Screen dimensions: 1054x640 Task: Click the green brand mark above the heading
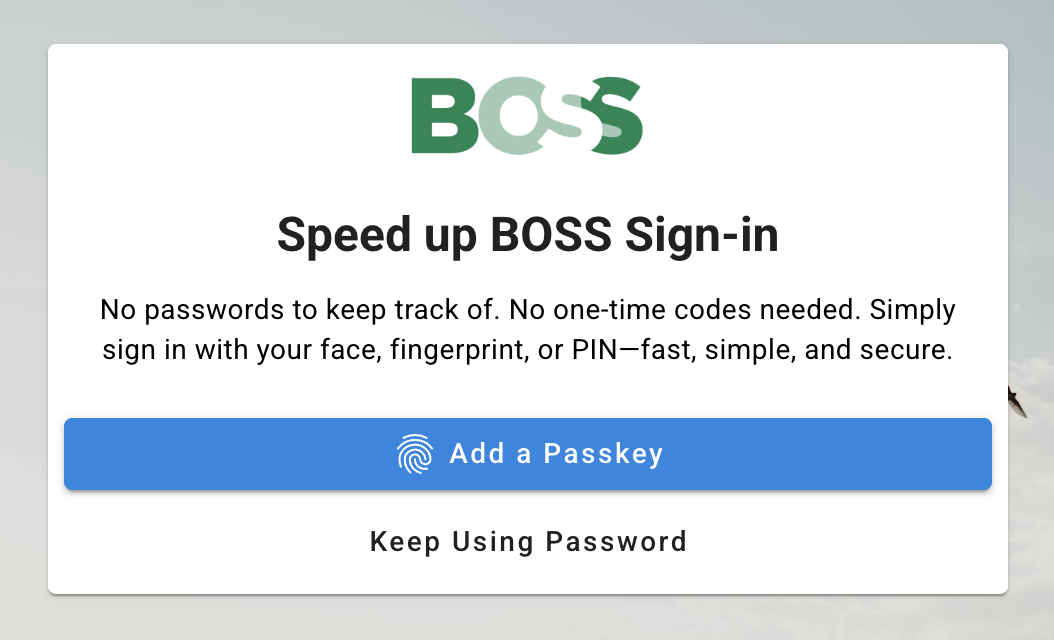[x=527, y=115]
